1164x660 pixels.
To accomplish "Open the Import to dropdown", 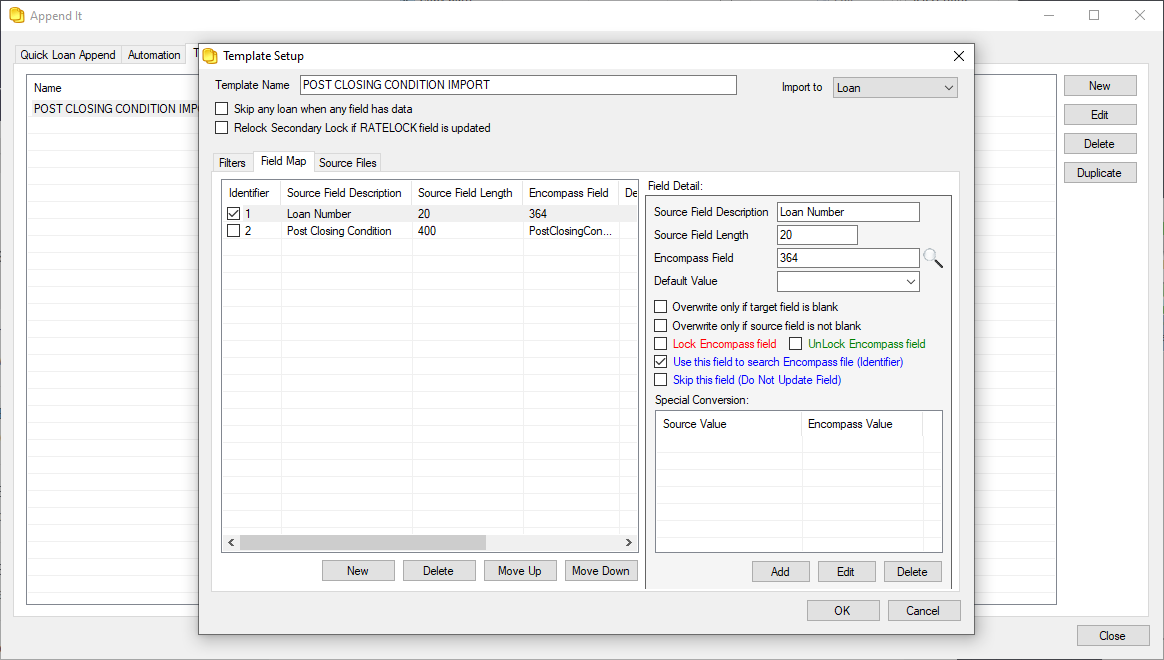I will pyautogui.click(x=895, y=88).
